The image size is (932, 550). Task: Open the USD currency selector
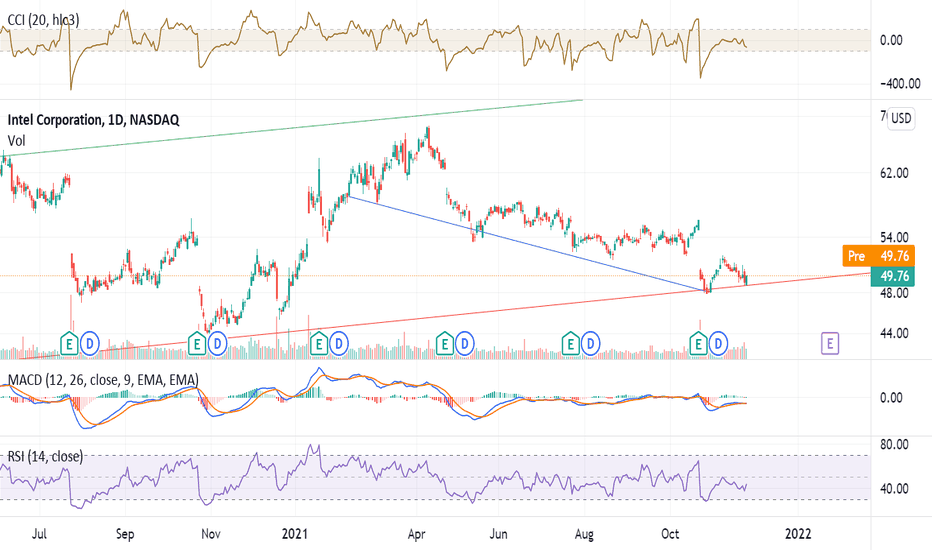pos(901,118)
